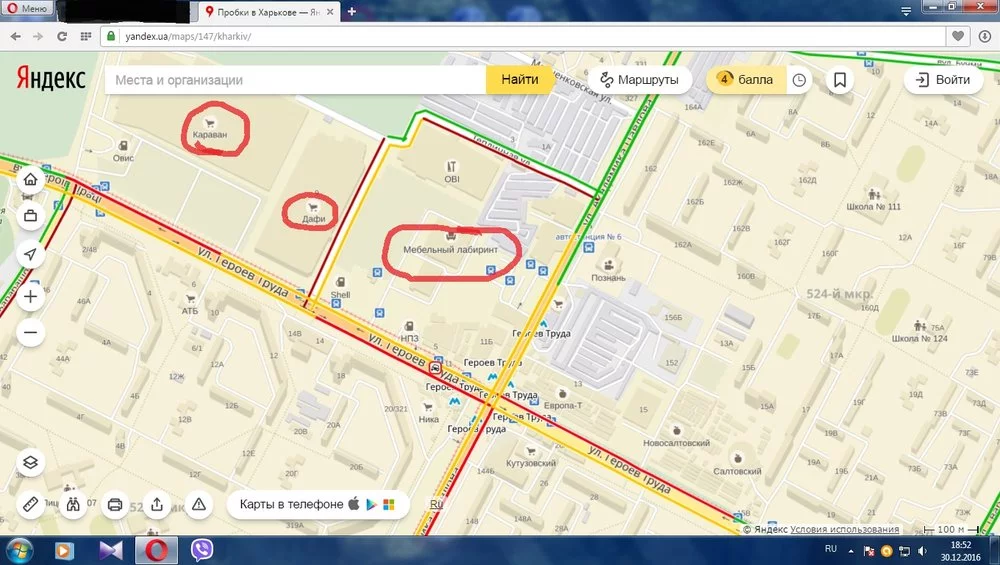Select the Home place icon
This screenshot has height=565, width=1000.
point(30,179)
